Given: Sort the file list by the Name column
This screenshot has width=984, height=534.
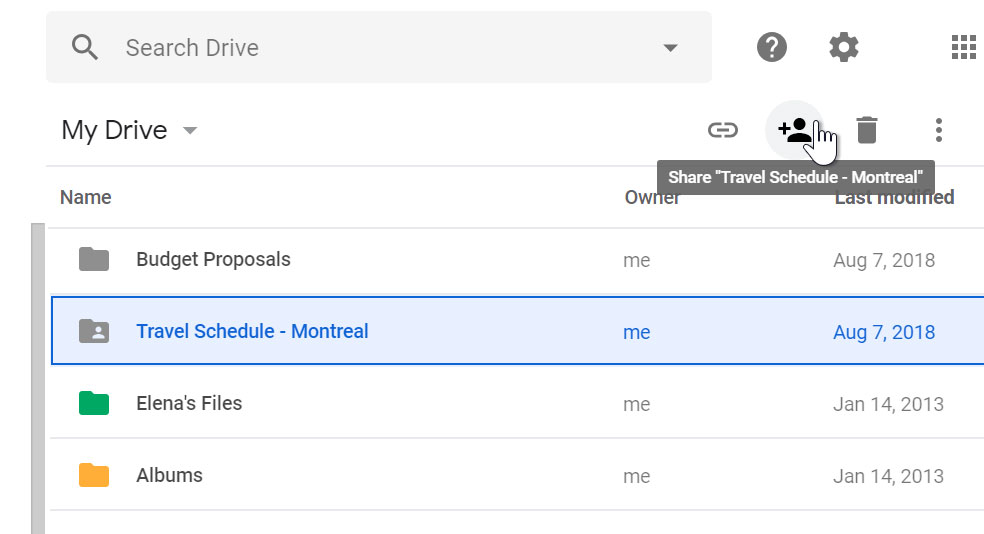Looking at the screenshot, I should 86,197.
